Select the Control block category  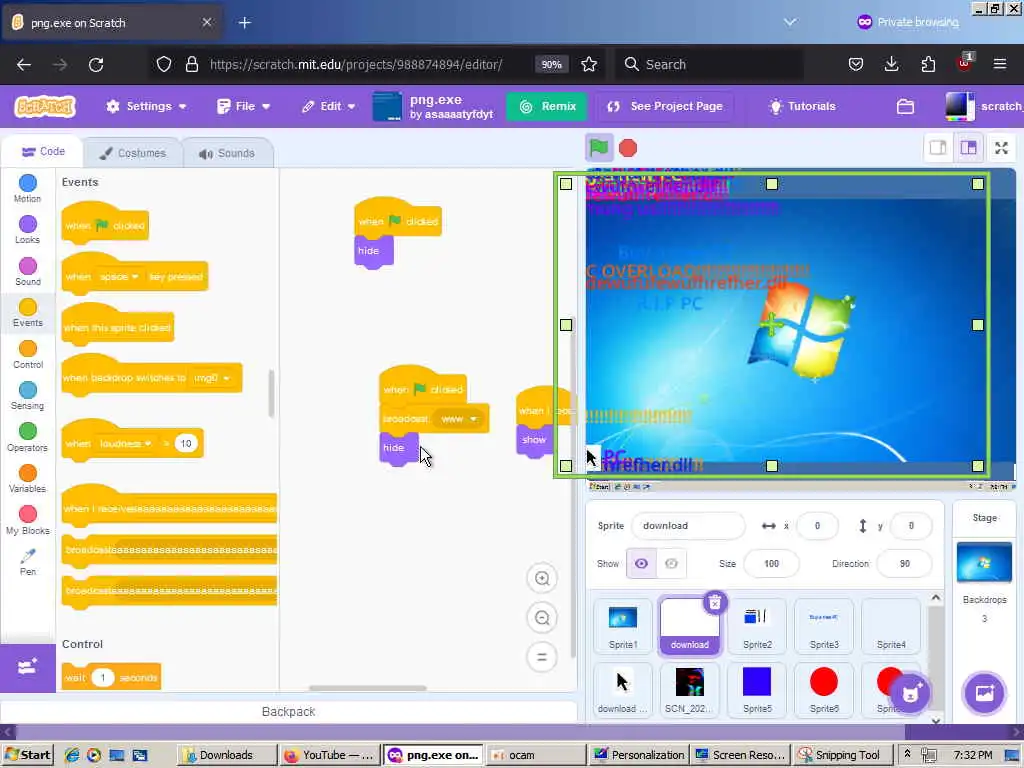pos(27,355)
